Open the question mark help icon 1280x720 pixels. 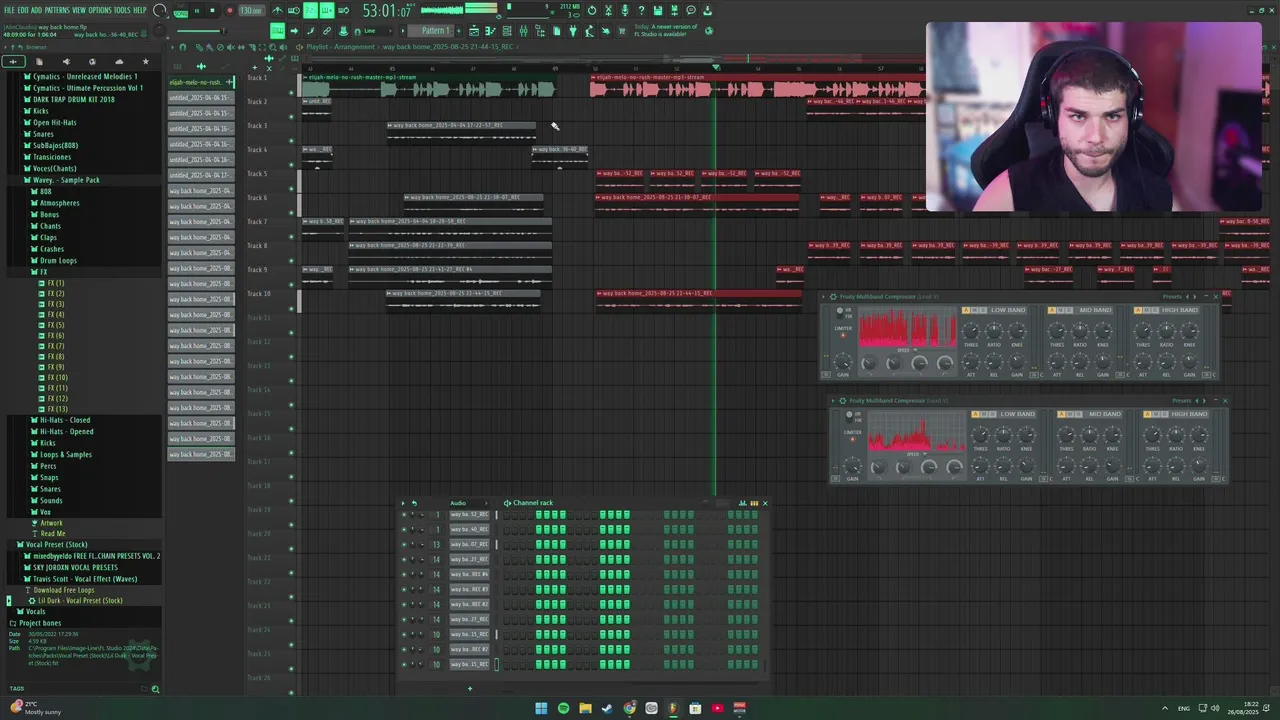pyautogui.click(x=641, y=10)
